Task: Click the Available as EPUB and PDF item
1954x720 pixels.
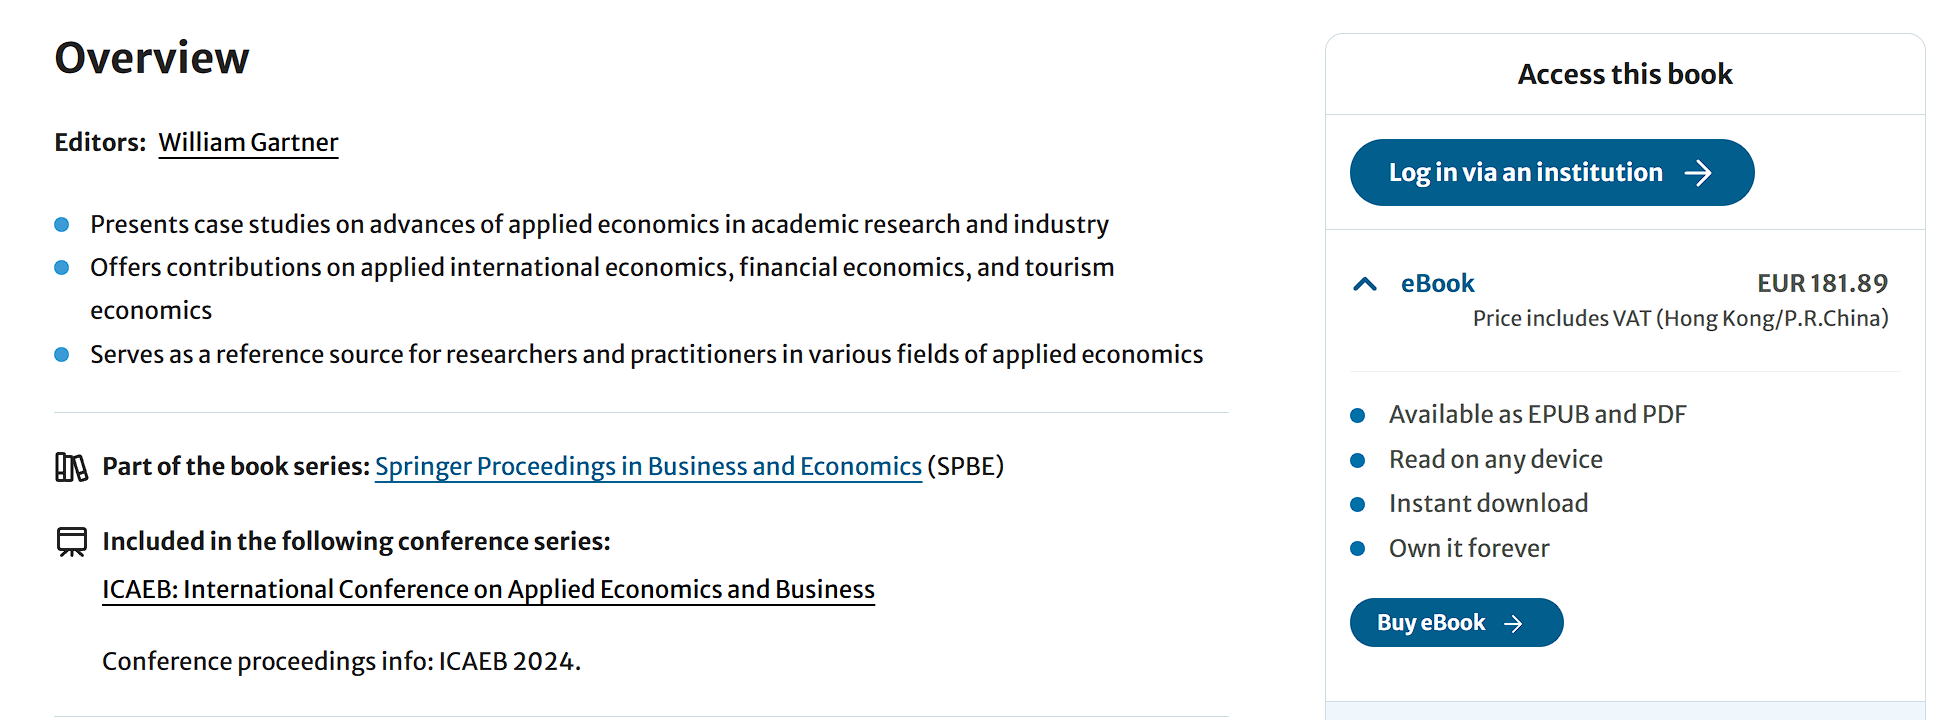Action: pyautogui.click(x=1537, y=415)
